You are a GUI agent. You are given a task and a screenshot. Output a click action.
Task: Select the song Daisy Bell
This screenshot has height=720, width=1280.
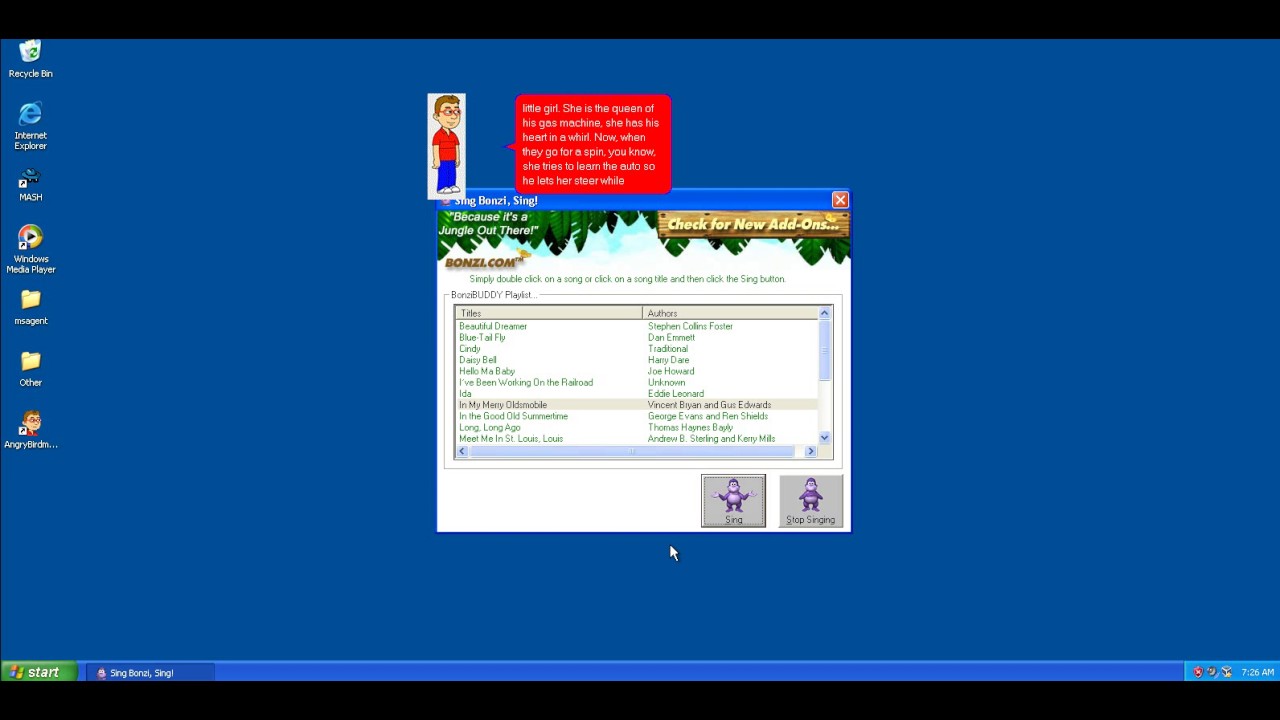point(477,360)
